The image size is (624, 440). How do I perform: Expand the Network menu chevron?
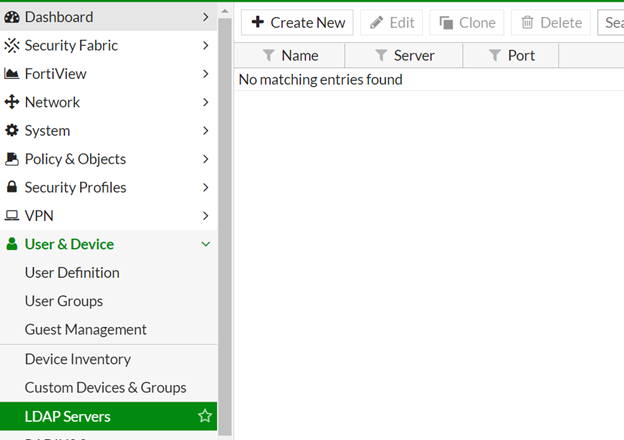[205, 102]
